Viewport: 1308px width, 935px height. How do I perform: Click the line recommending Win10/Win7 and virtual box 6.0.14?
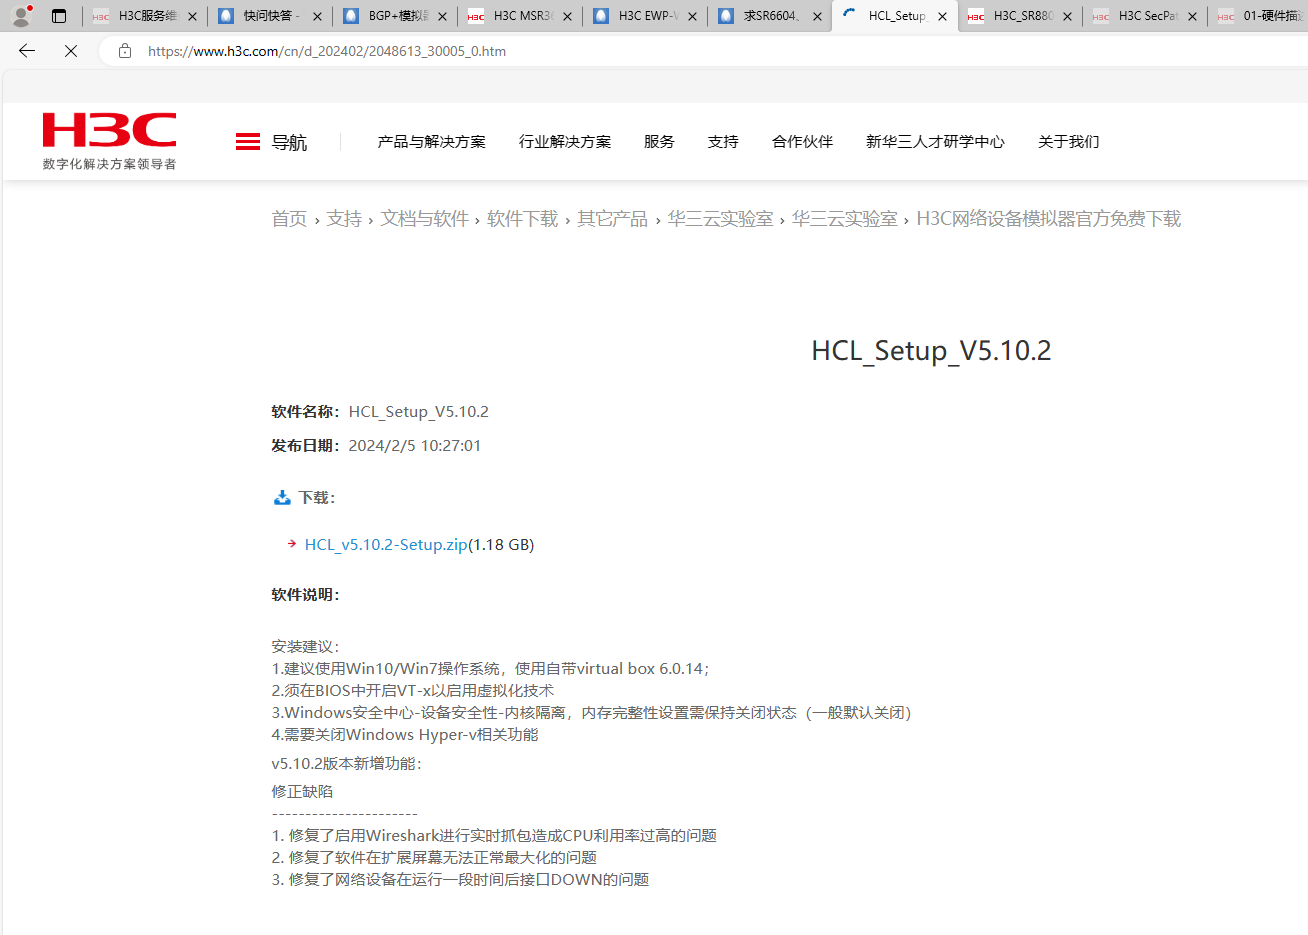click(x=491, y=669)
